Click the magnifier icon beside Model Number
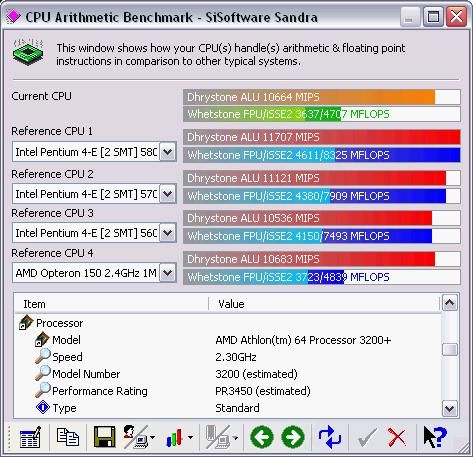Image resolution: width=473 pixels, height=457 pixels. point(43,373)
